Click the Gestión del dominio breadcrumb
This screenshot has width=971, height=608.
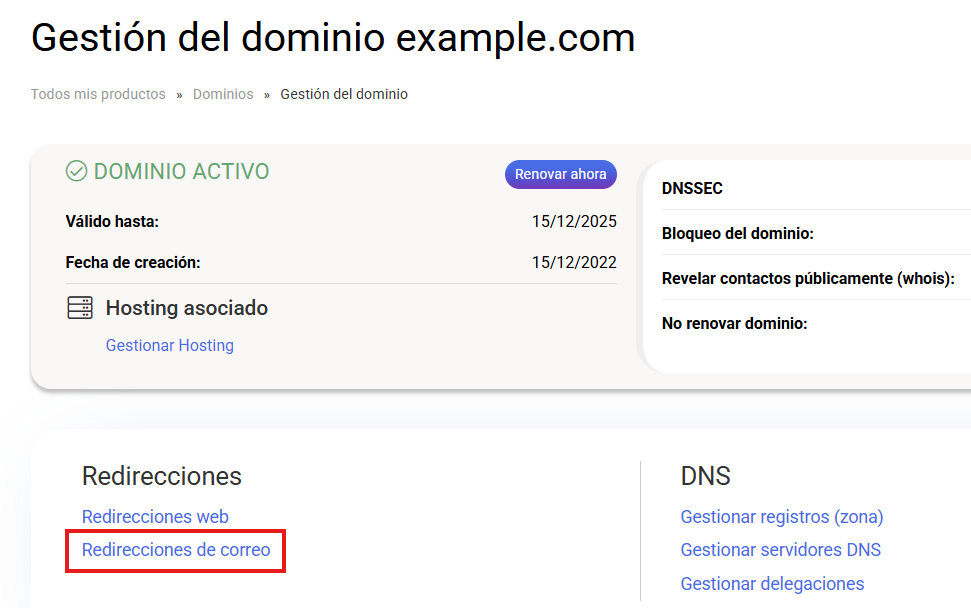(344, 94)
